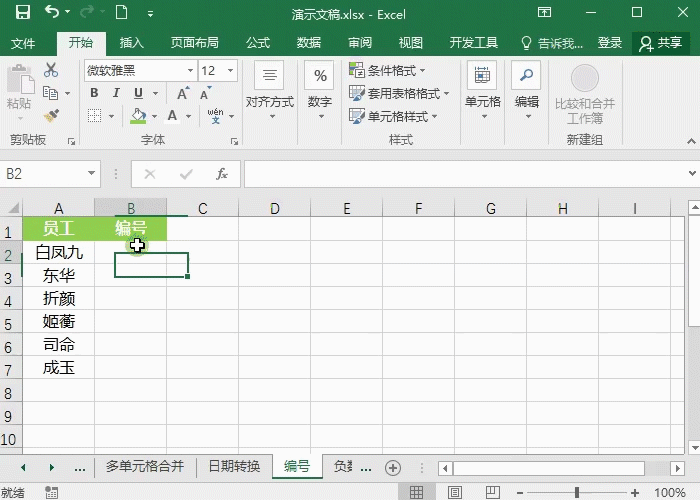Image resolution: width=700 pixels, height=500 pixels.
Task: Open the font size 12 dropdown
Action: [x=230, y=71]
